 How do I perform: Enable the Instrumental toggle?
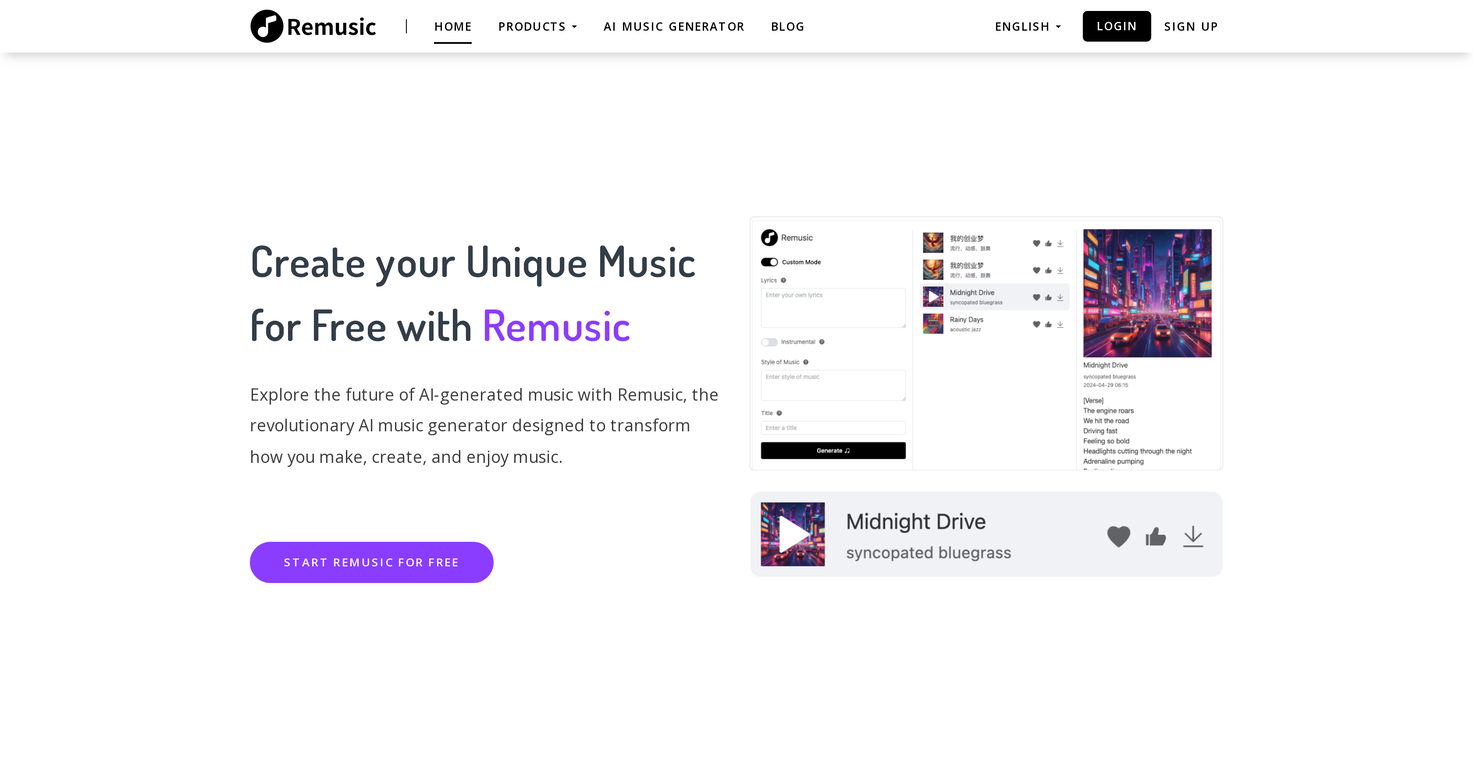click(769, 341)
